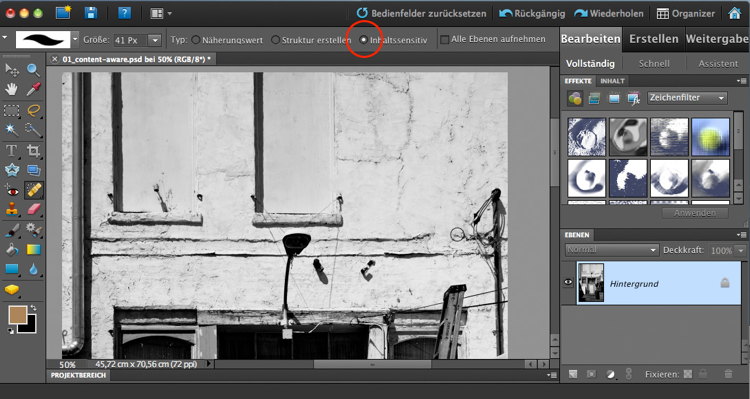Click Rückgängig to undo
This screenshot has width=750, height=399.
pyautogui.click(x=532, y=13)
